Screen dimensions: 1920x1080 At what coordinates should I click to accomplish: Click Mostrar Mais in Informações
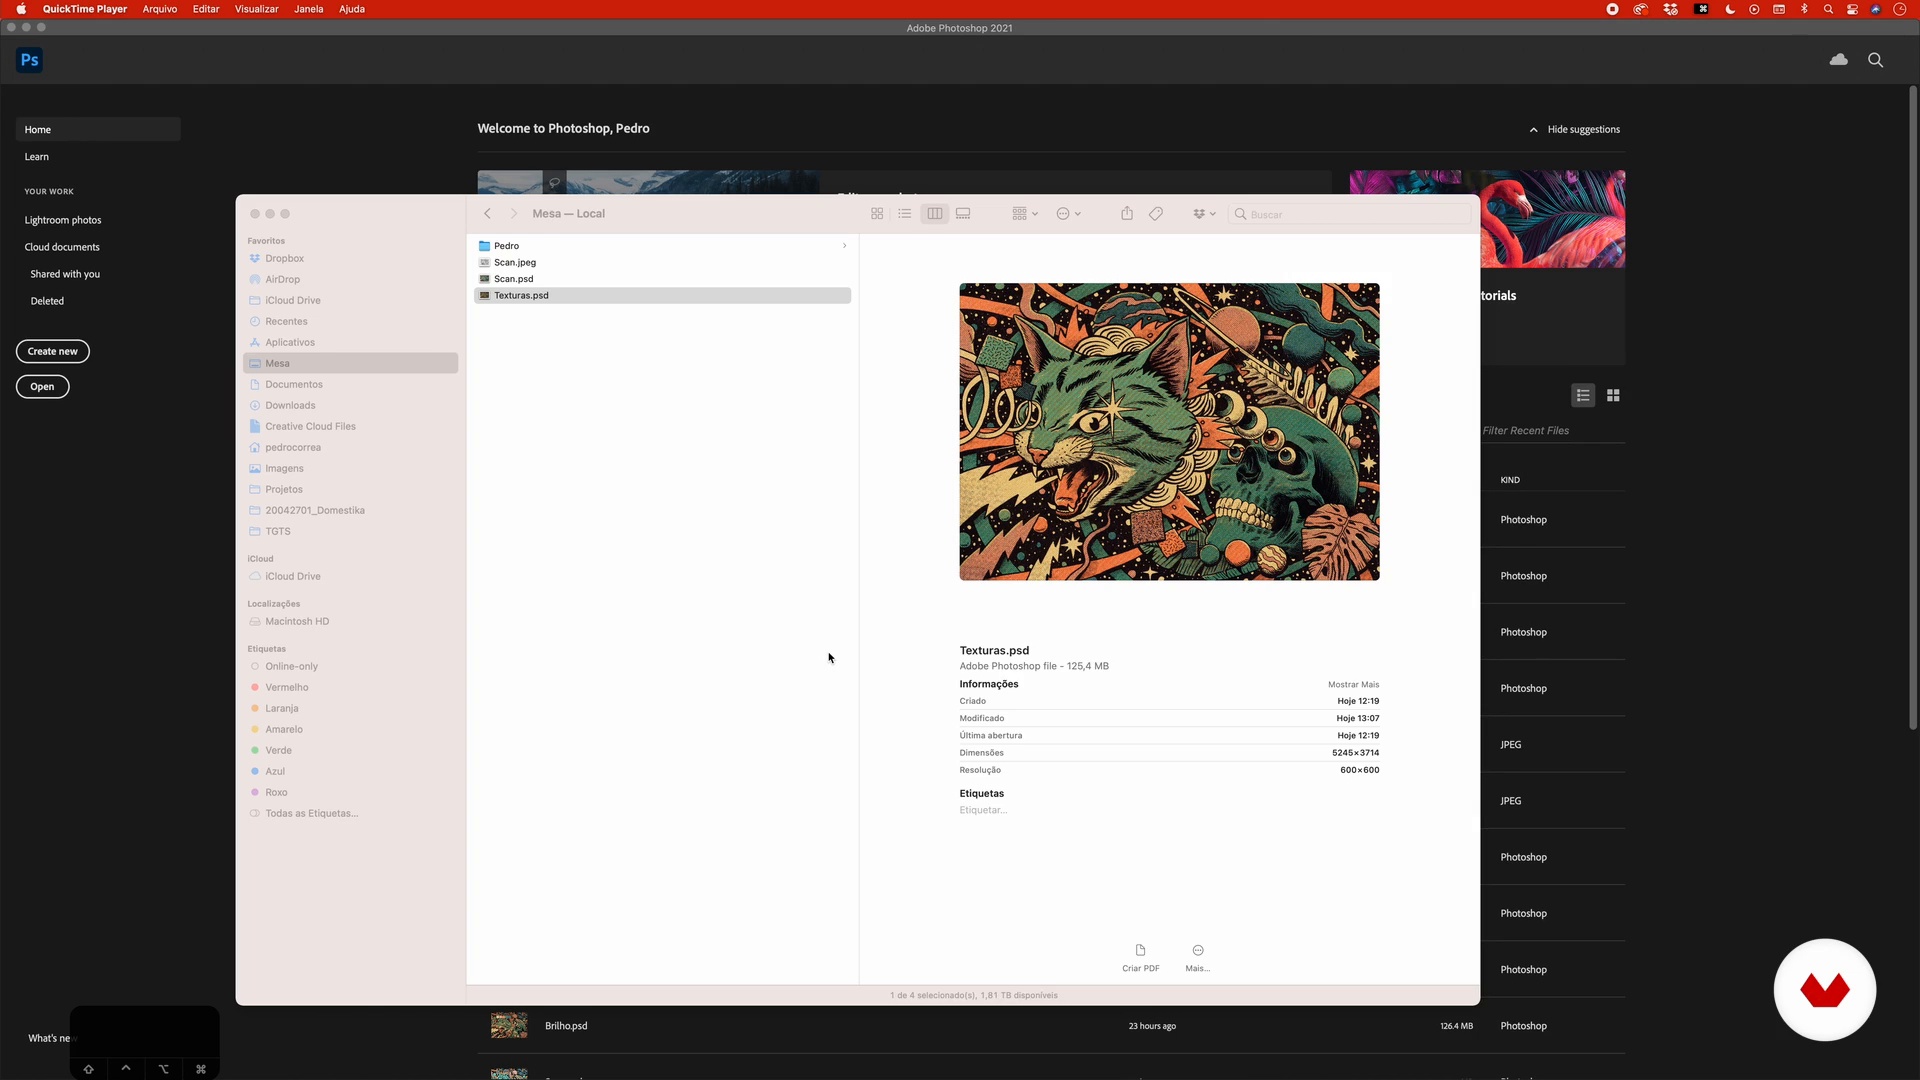click(x=1353, y=685)
